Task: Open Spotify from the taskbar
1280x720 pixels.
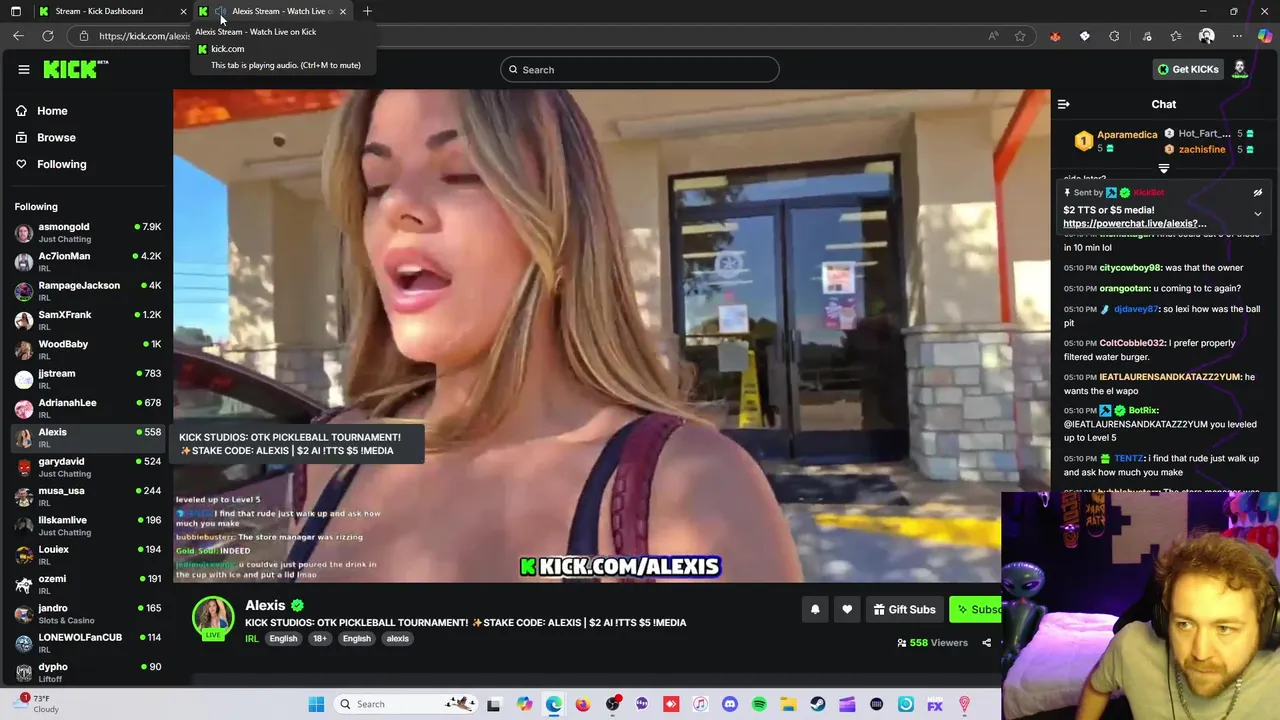Action: [759, 704]
